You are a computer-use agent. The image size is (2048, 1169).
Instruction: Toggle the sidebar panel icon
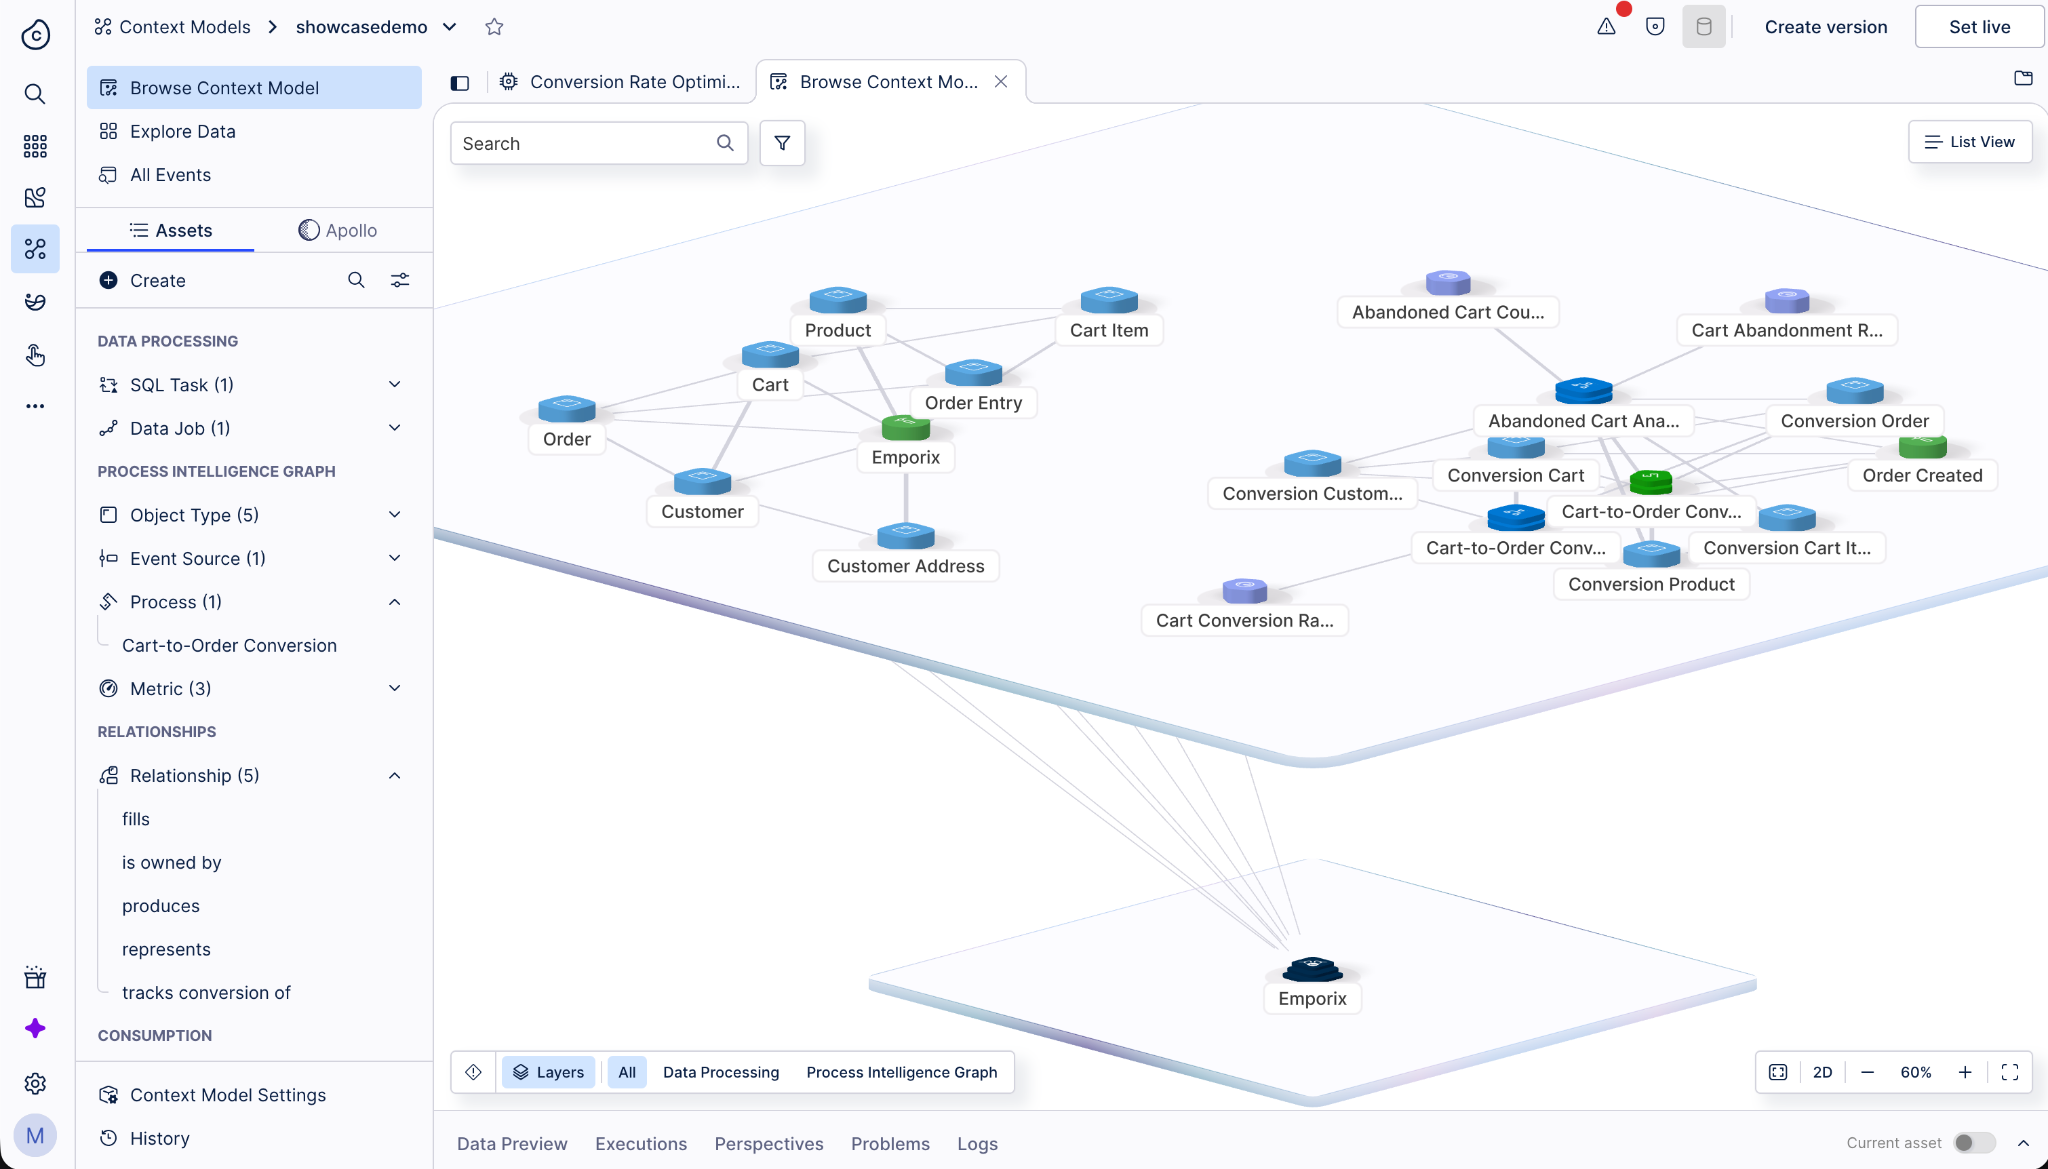(x=460, y=83)
